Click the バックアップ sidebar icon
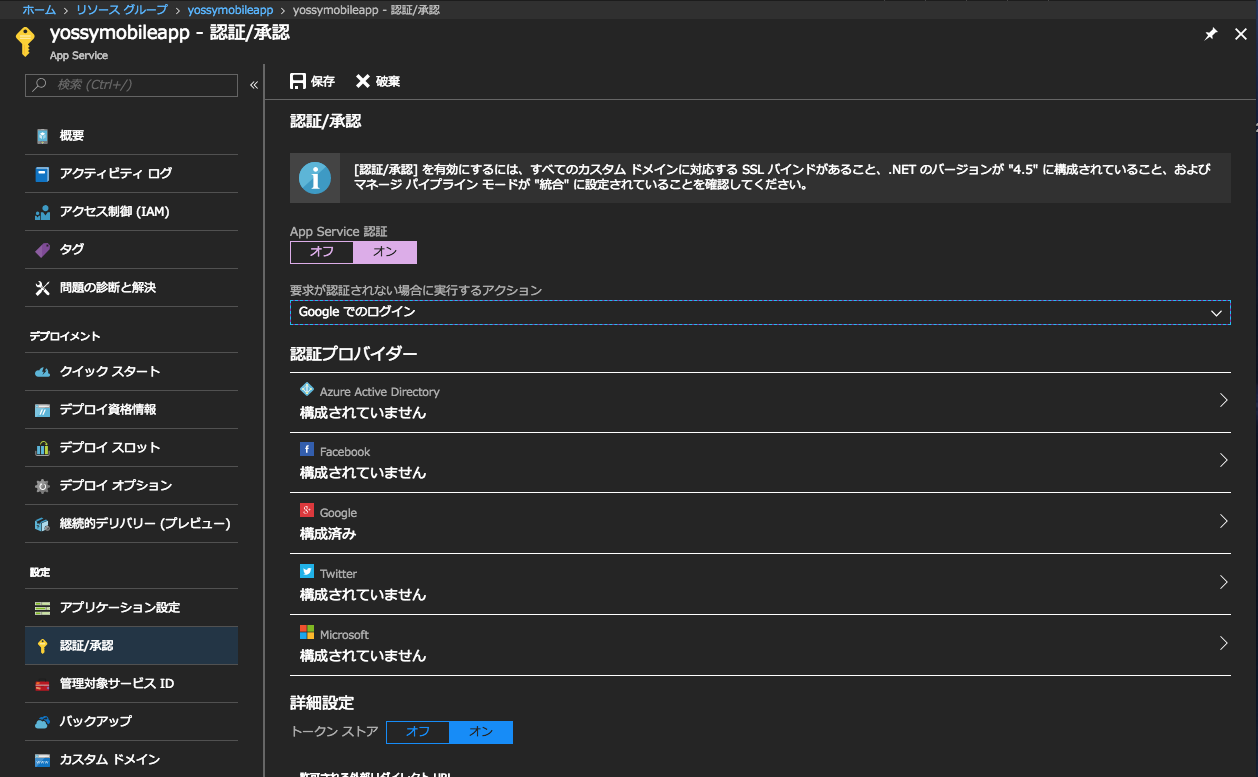 click(108, 721)
